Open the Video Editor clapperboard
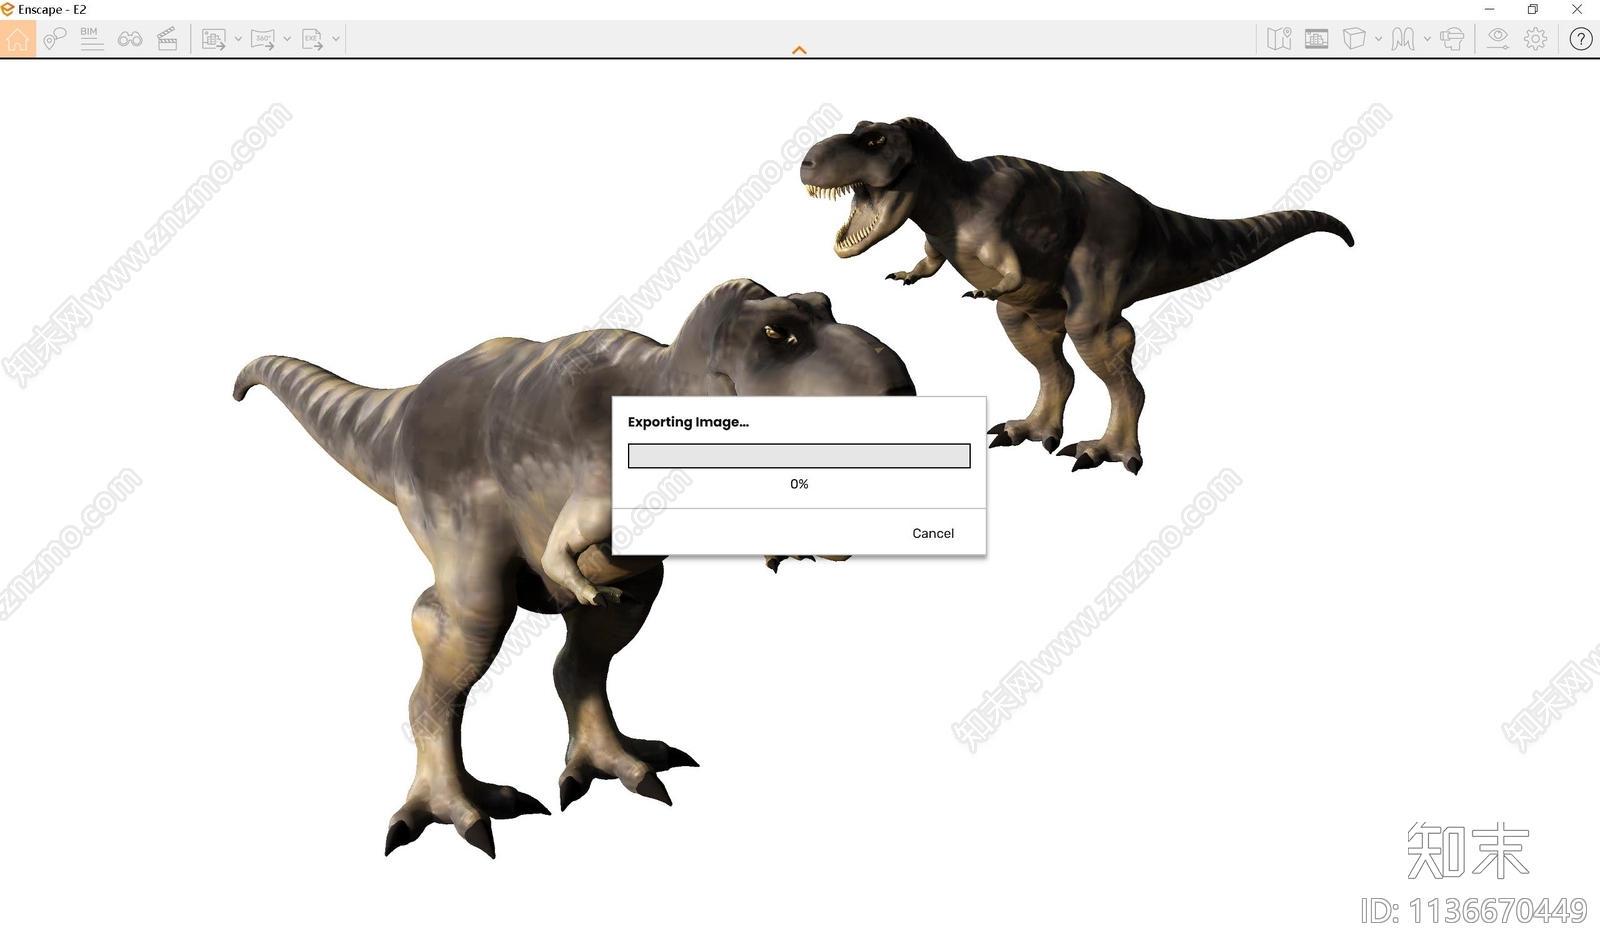1600x950 pixels. click(167, 39)
